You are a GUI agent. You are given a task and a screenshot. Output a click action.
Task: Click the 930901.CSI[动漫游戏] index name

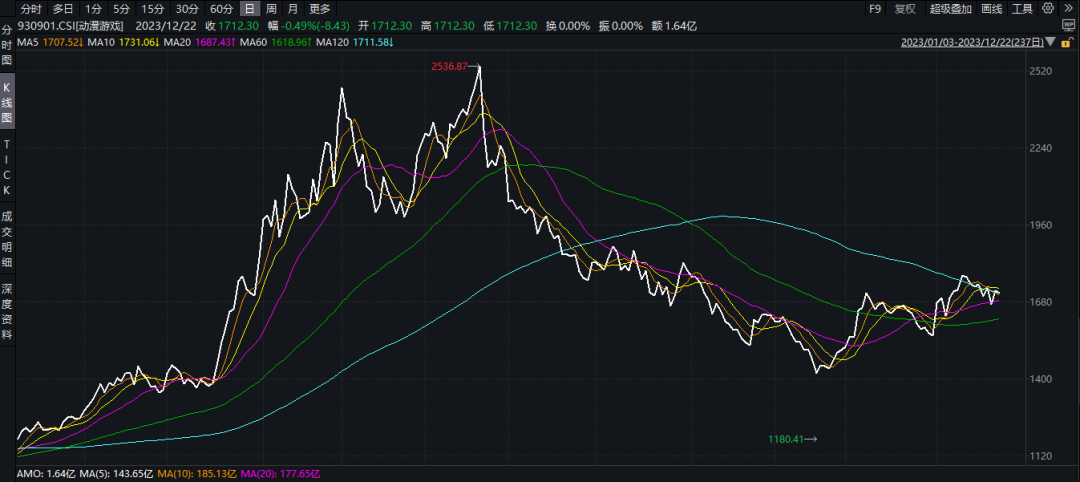tap(72, 26)
